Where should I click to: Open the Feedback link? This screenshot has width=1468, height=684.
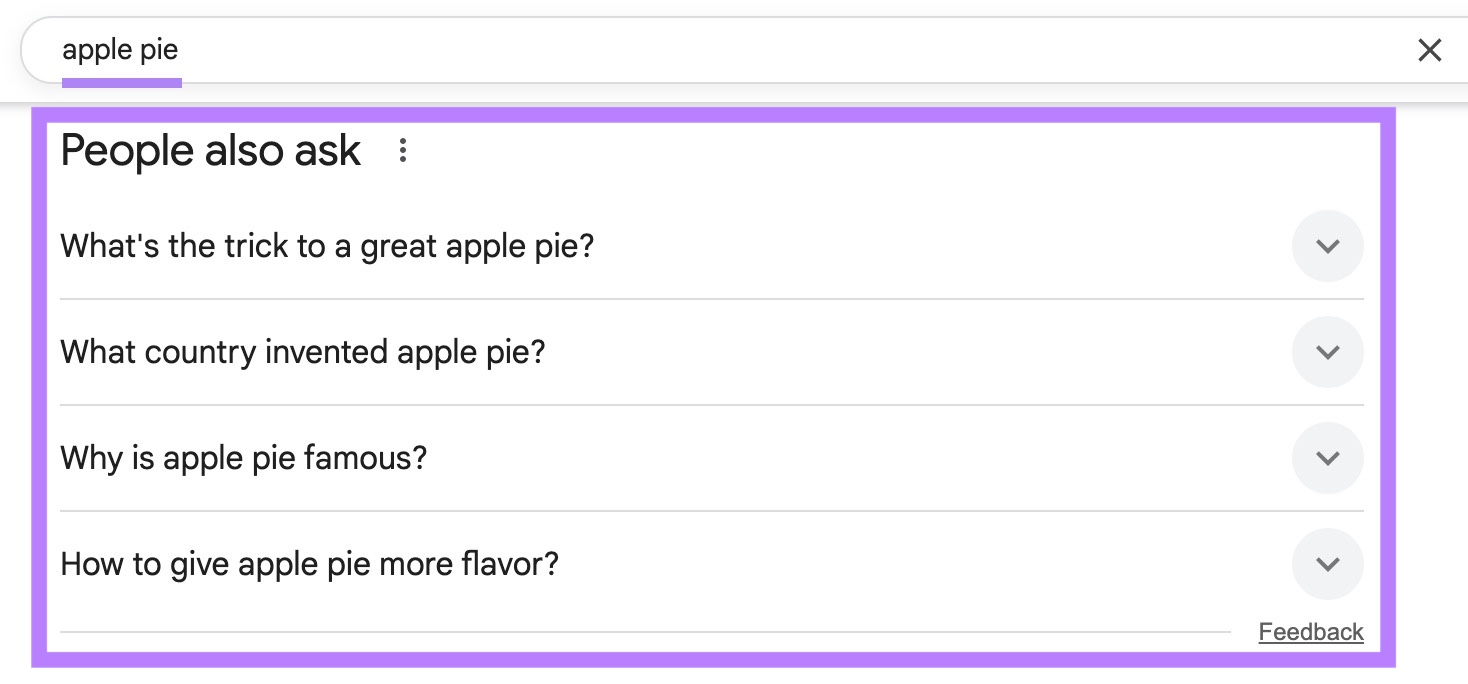point(1311,631)
